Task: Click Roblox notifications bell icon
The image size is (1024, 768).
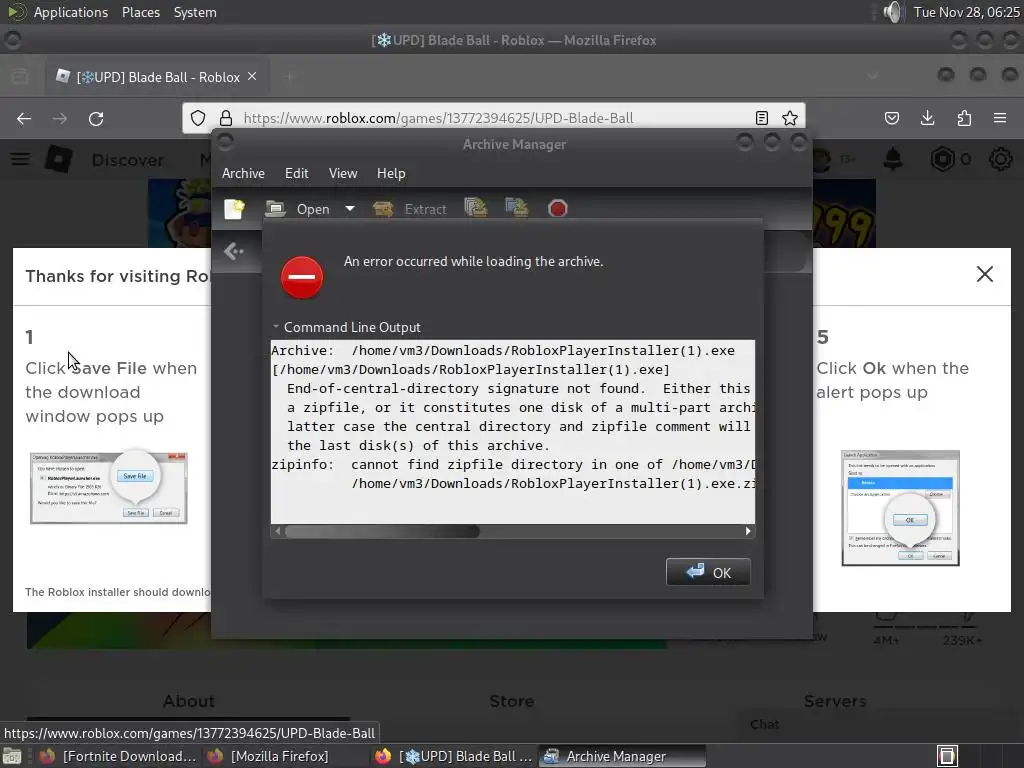Action: (893, 159)
